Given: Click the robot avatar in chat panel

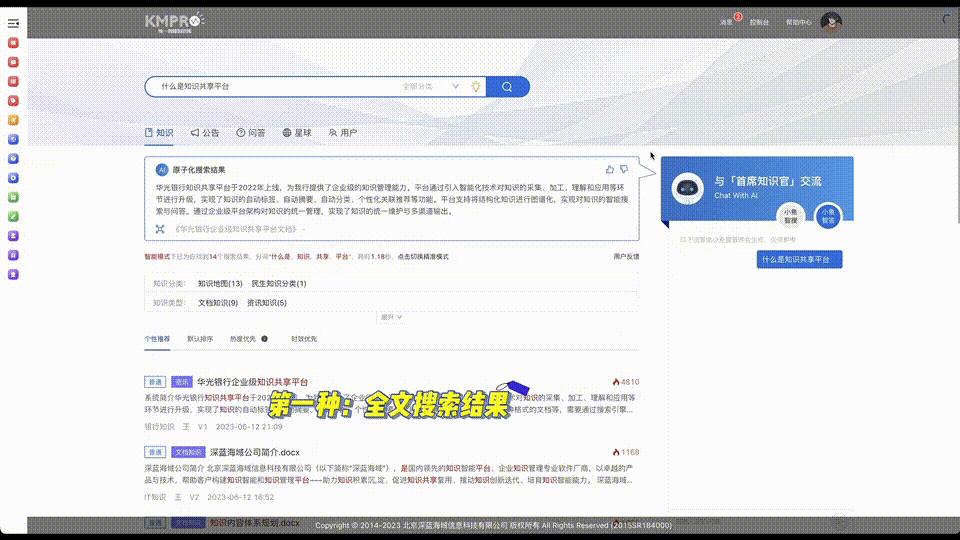Looking at the screenshot, I should click(687, 188).
